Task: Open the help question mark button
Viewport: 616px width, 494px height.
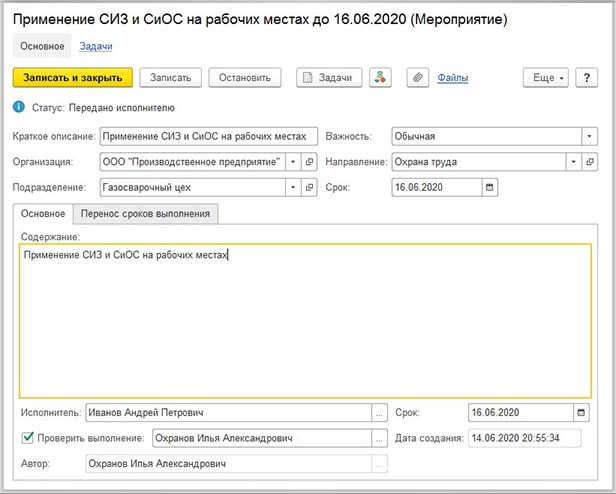Action: [x=587, y=77]
